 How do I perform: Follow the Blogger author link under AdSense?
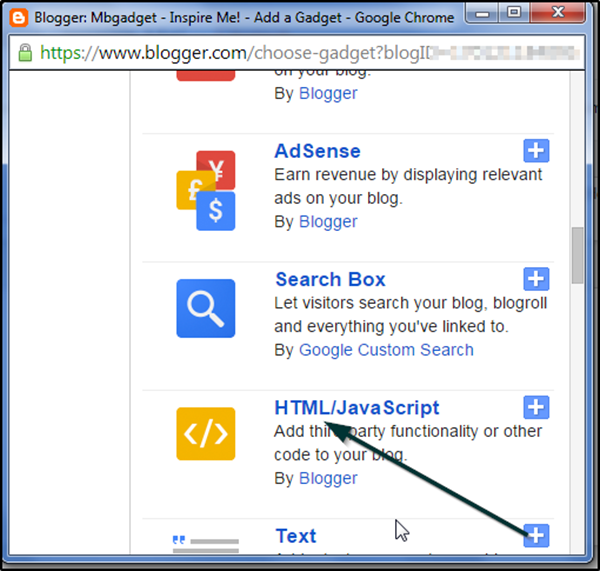[328, 222]
